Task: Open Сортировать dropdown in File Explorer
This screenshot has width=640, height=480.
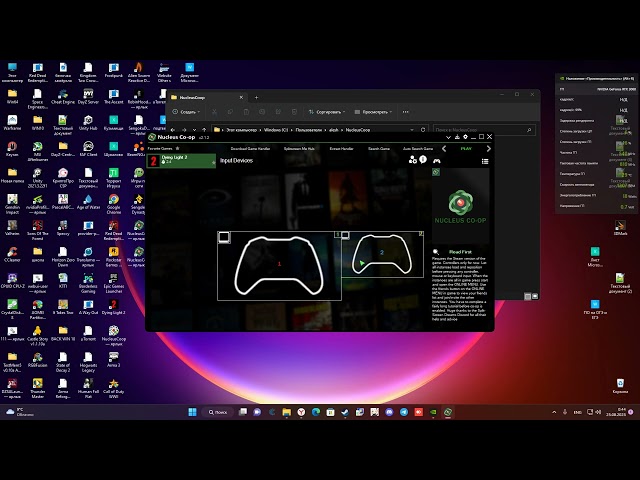Action: tap(327, 112)
